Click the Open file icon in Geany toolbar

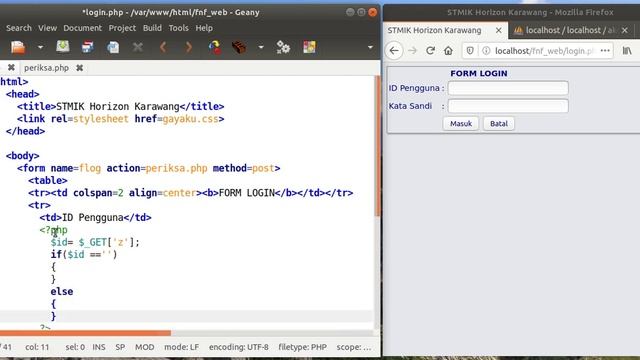click(x=18, y=47)
